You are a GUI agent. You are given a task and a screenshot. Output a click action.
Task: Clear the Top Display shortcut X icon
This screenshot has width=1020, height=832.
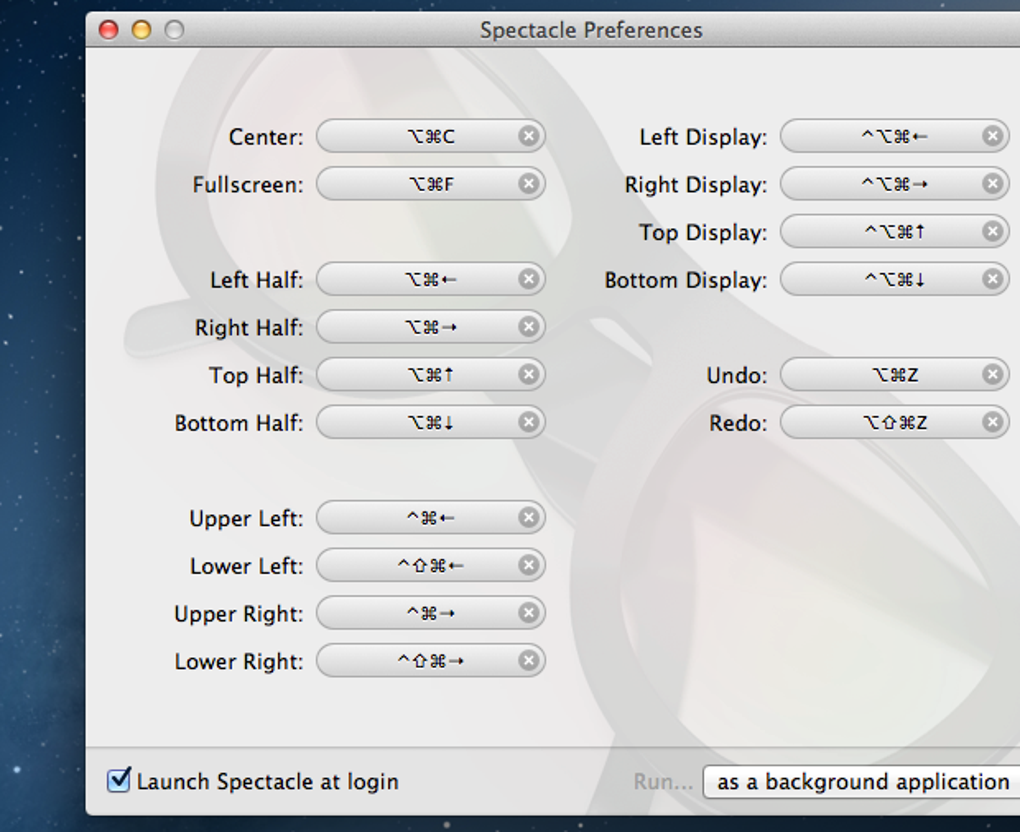pos(992,232)
